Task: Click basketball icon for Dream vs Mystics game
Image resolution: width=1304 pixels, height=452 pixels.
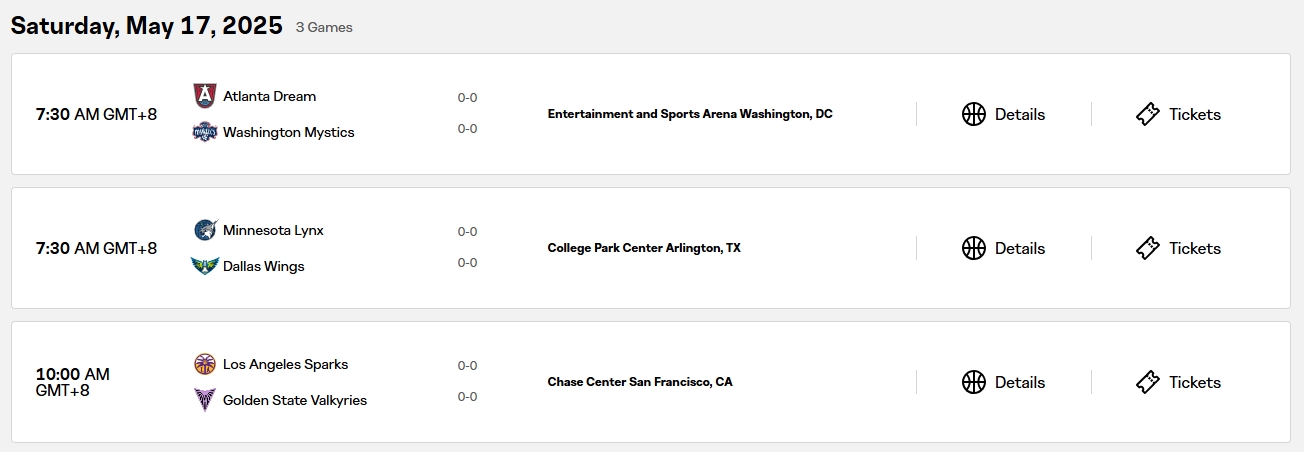Action: pyautogui.click(x=973, y=114)
